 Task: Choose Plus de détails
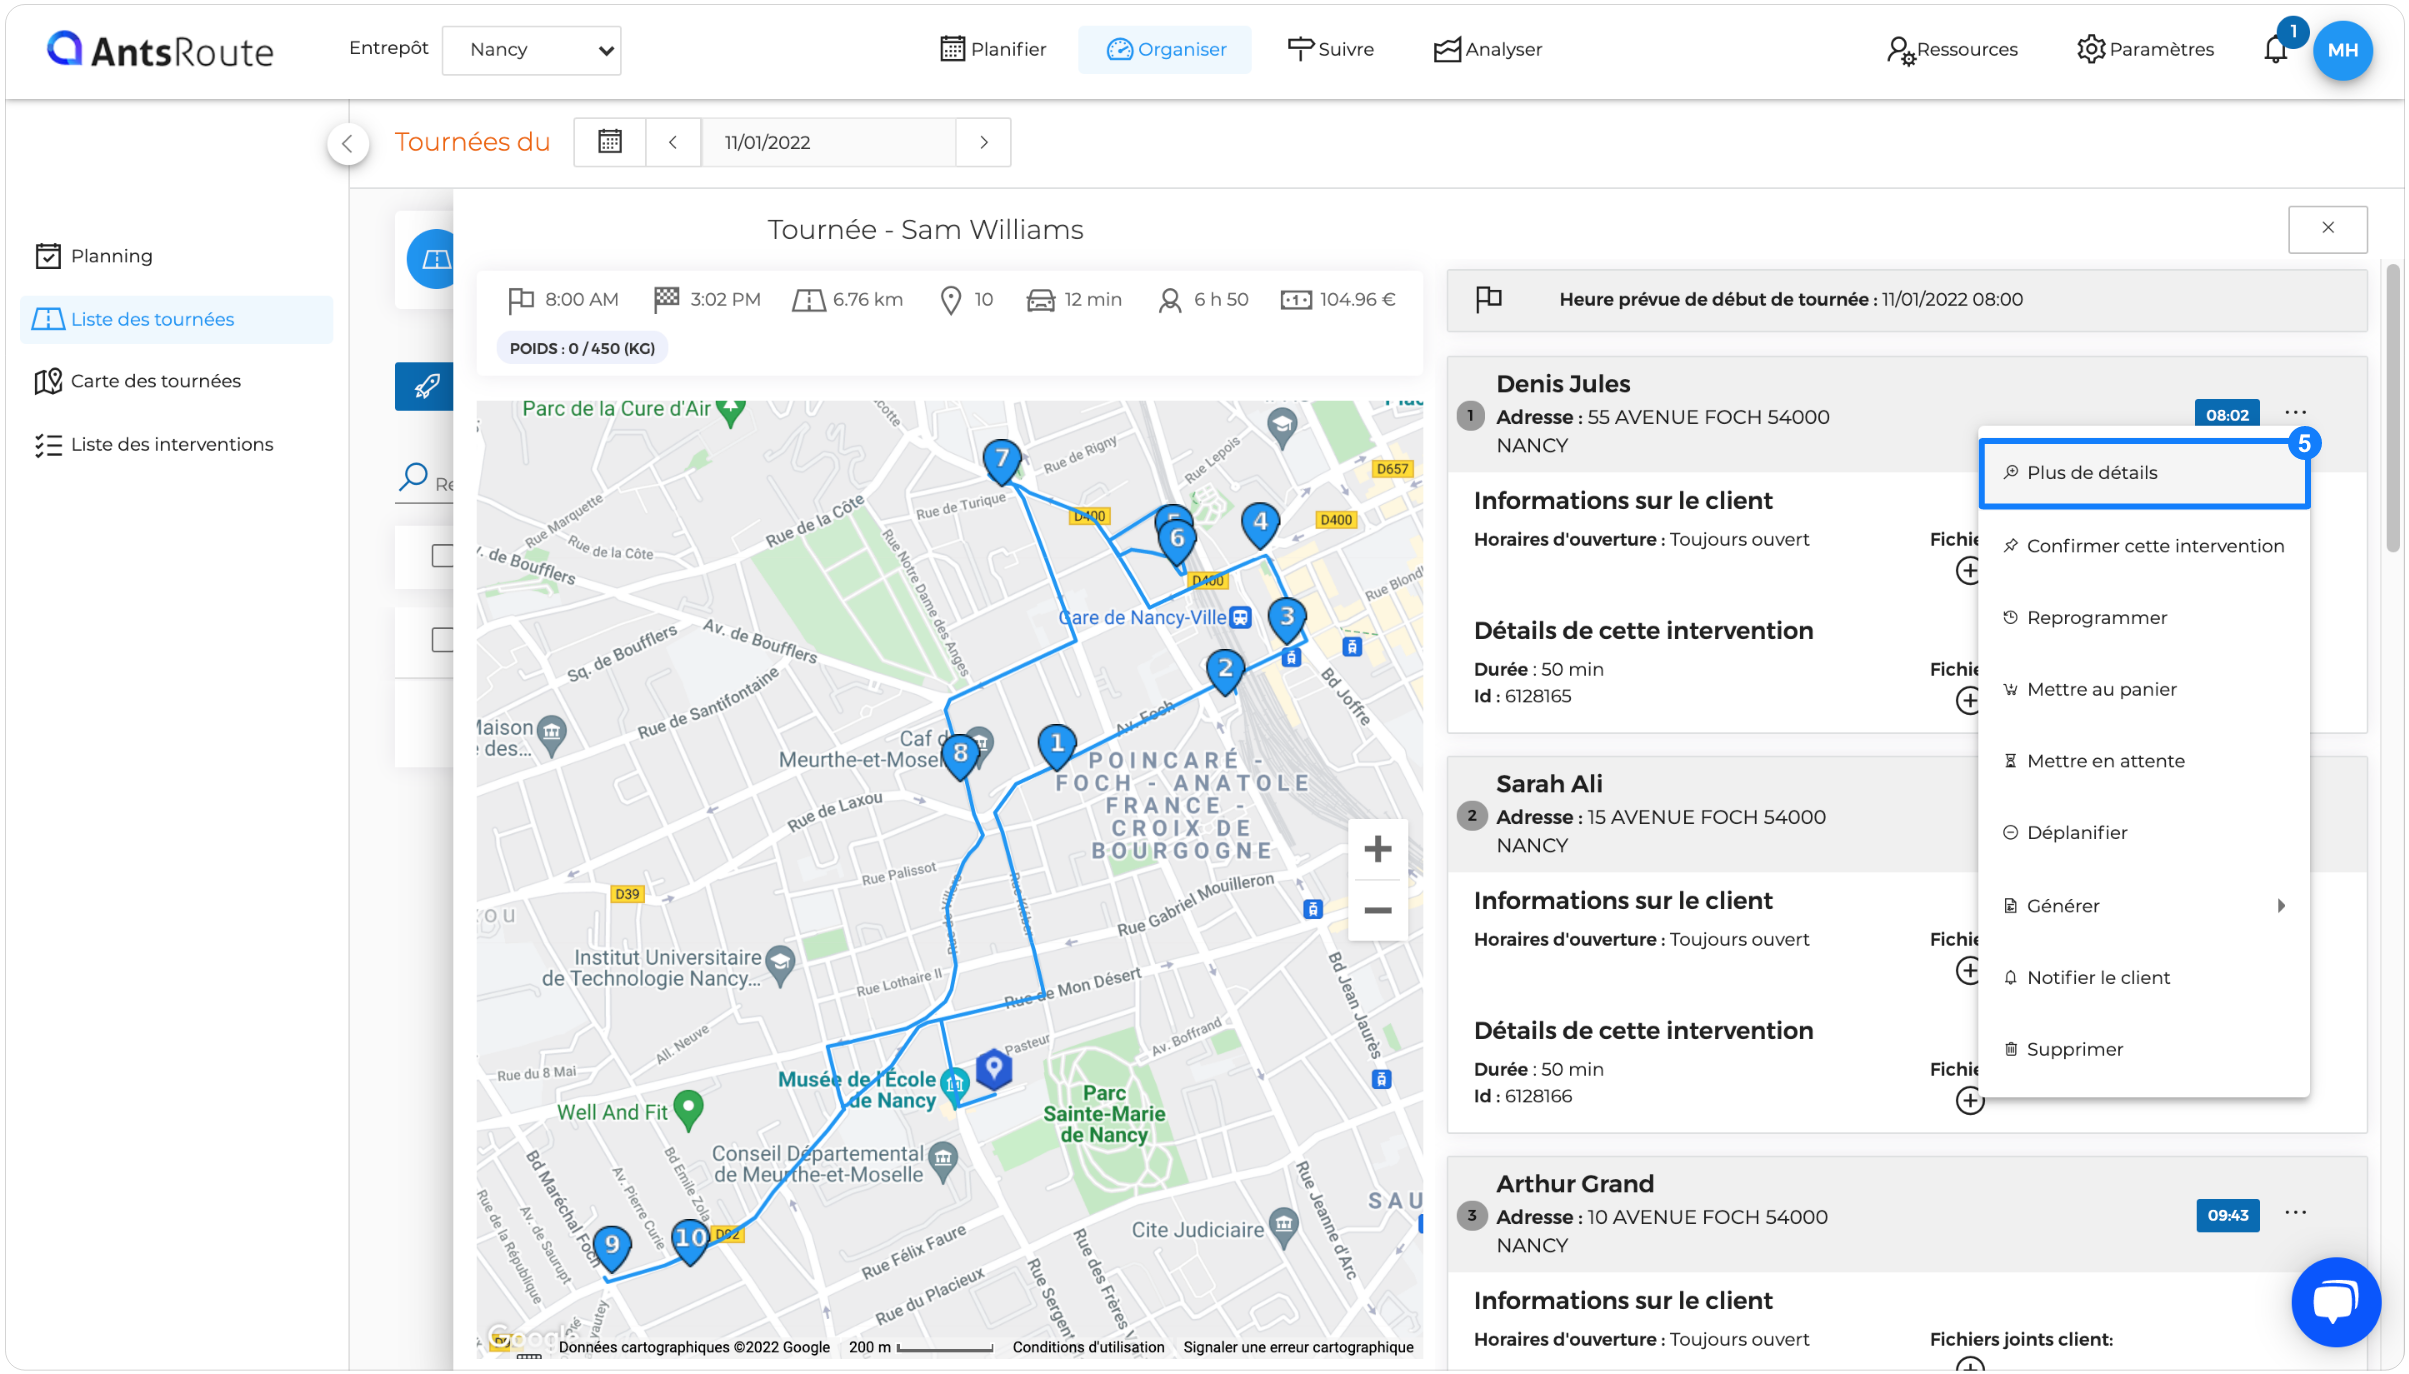[x=2143, y=474]
